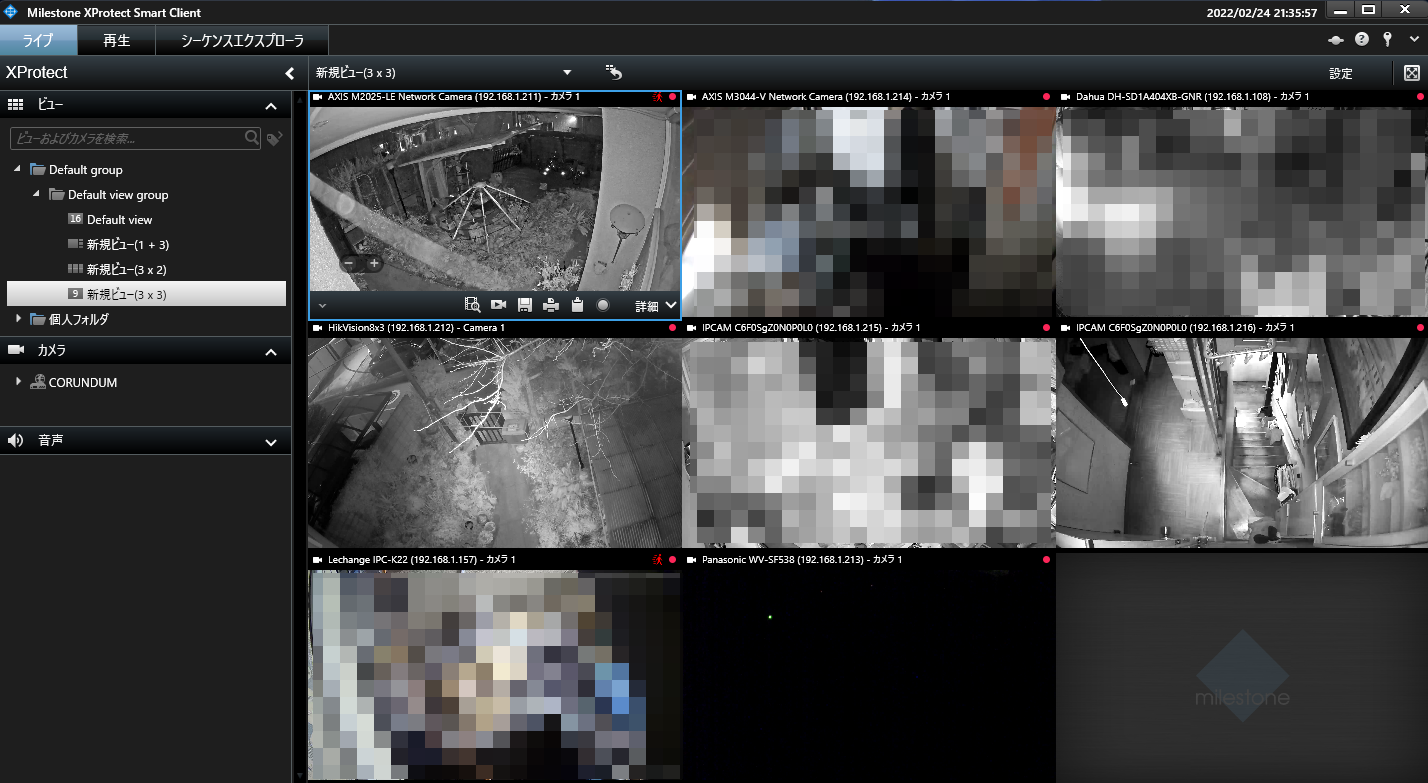
Task: Click the motion indicator on Lechange IPC-K22 title
Action: [657, 560]
